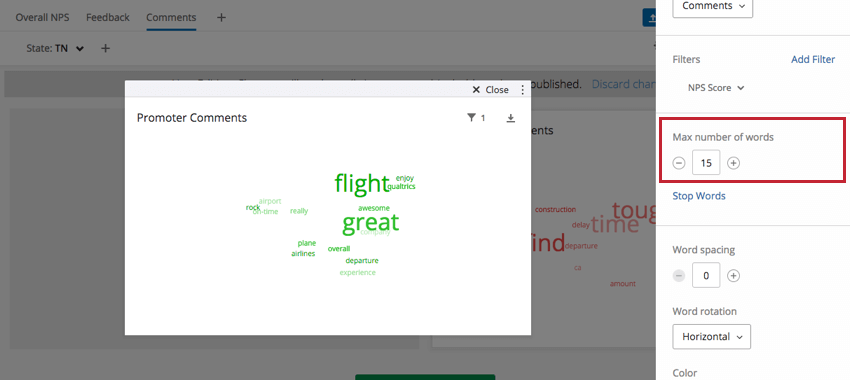
Task: Expand the State: TN filter dropdown
Action: pyautogui.click(x=55, y=48)
